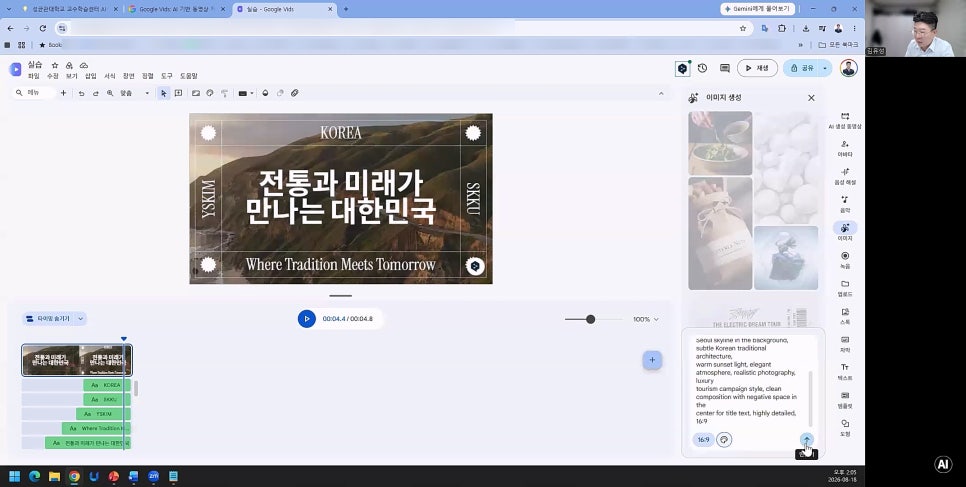Select the scene thumbnail in timeline
Screen dimensions: 966x487
coord(77,360)
